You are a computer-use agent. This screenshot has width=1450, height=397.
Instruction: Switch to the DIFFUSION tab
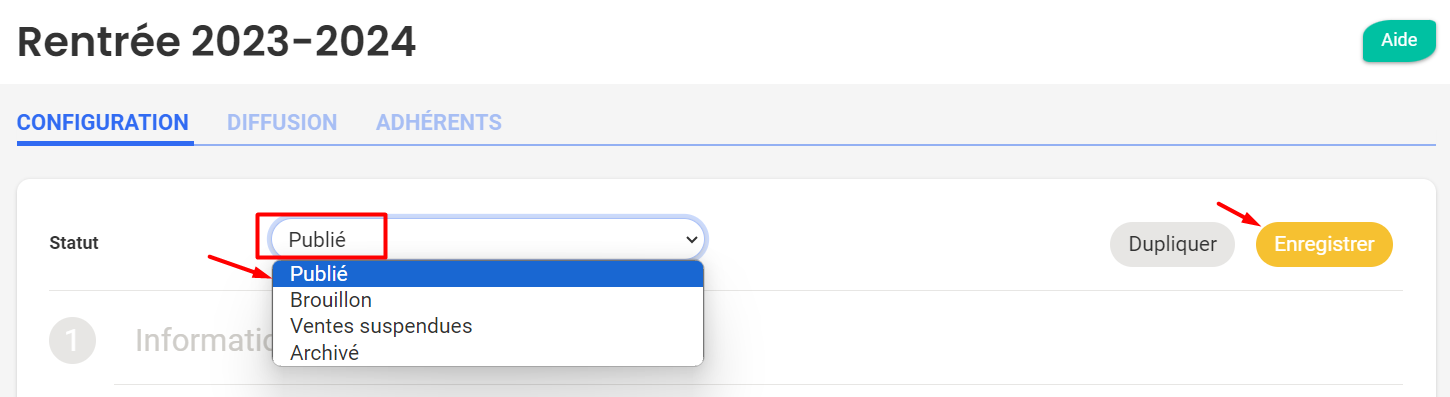coord(282,123)
